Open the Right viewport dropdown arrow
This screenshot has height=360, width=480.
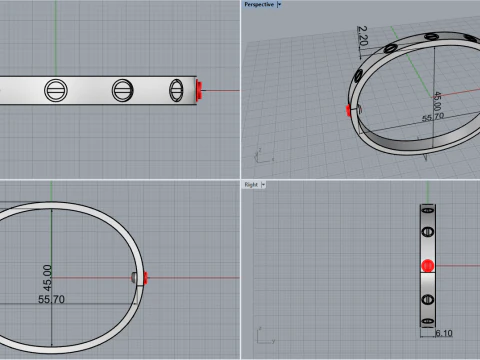(x=263, y=184)
